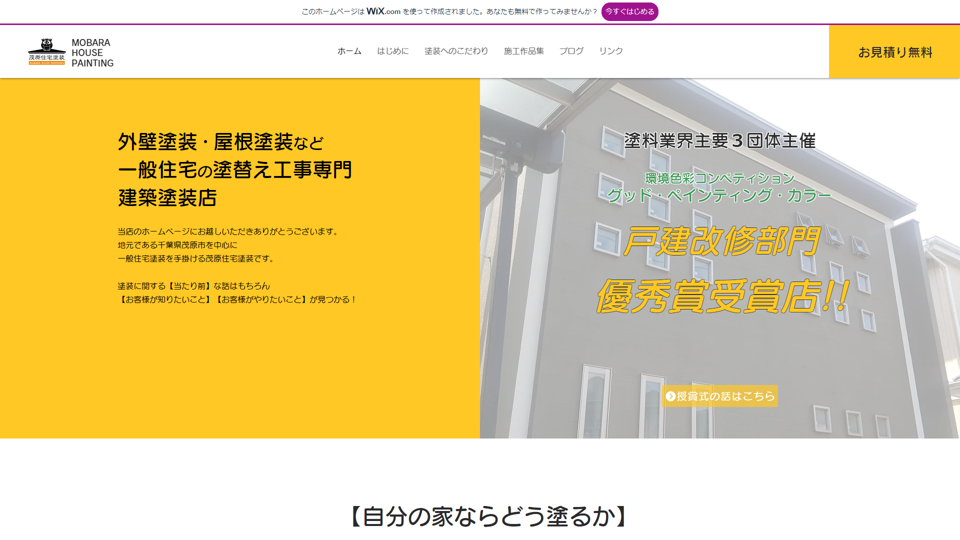
Task: Click the intro paragraph starting 当店のホームページに
Action: tap(228, 231)
